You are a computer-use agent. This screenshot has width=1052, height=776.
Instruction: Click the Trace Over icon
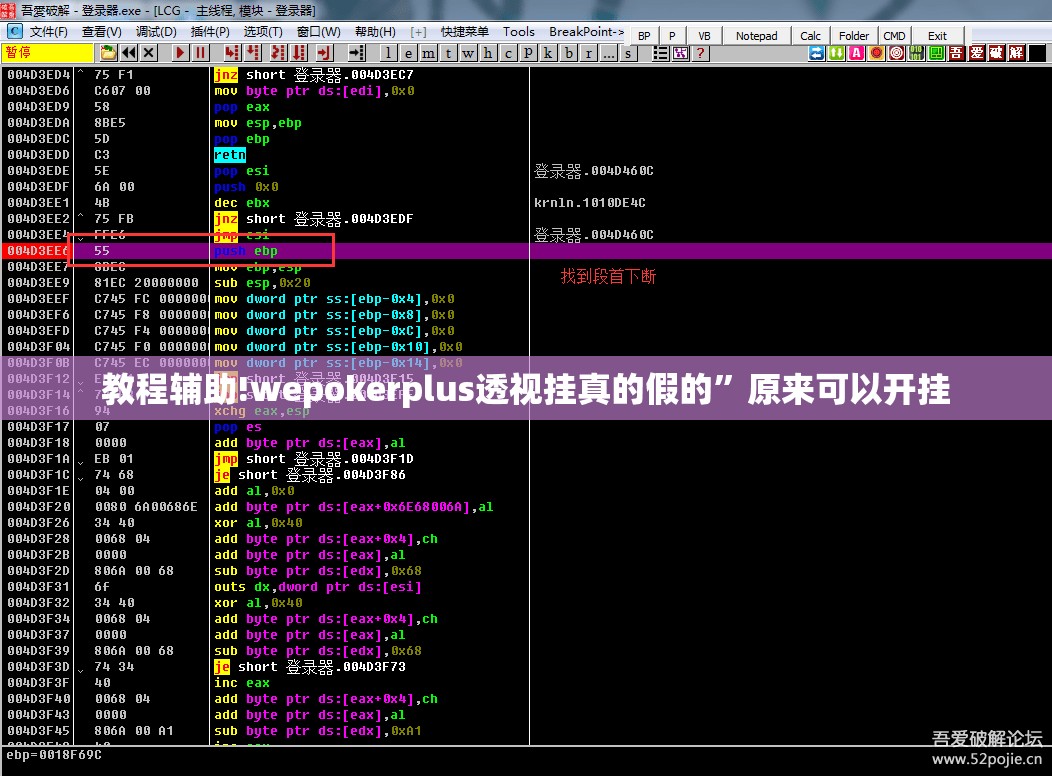click(299, 53)
